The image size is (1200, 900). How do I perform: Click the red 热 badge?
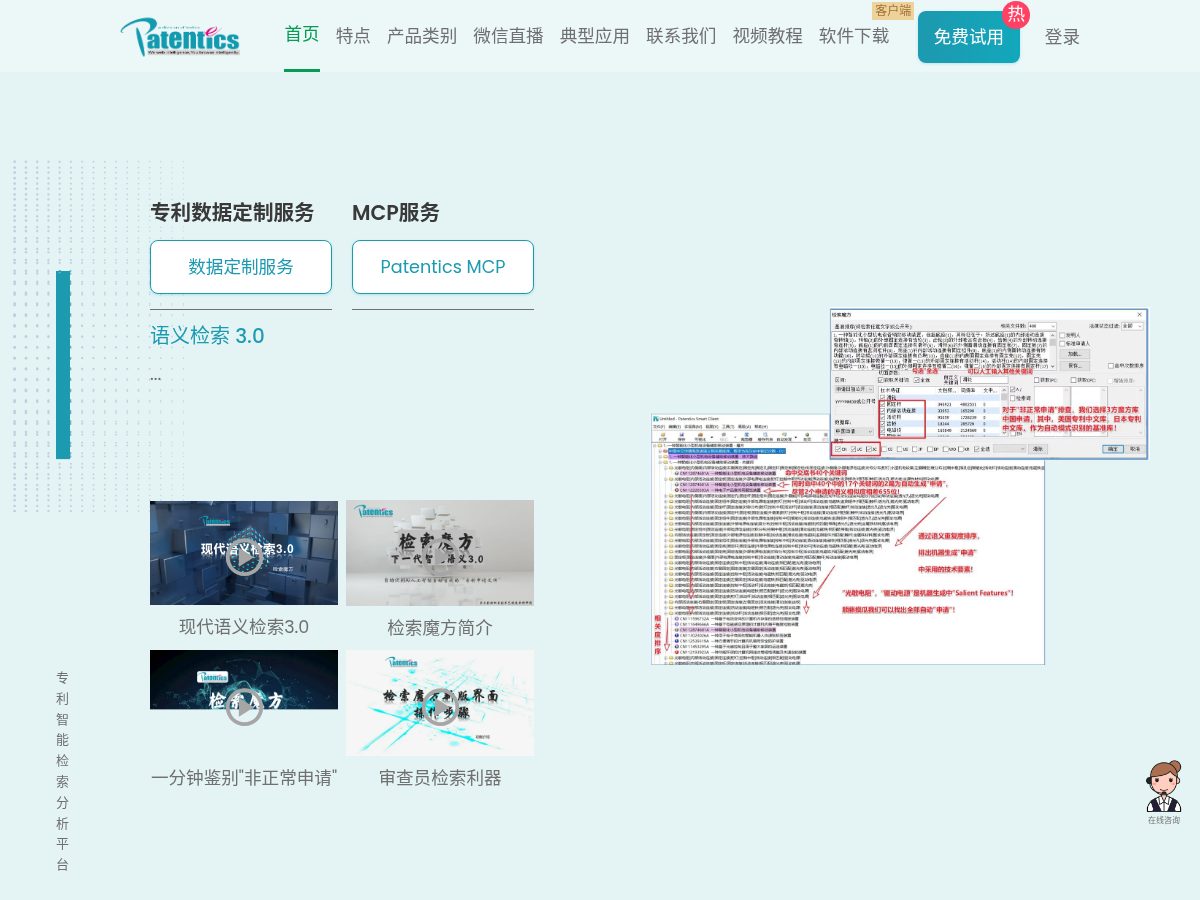tap(1016, 14)
